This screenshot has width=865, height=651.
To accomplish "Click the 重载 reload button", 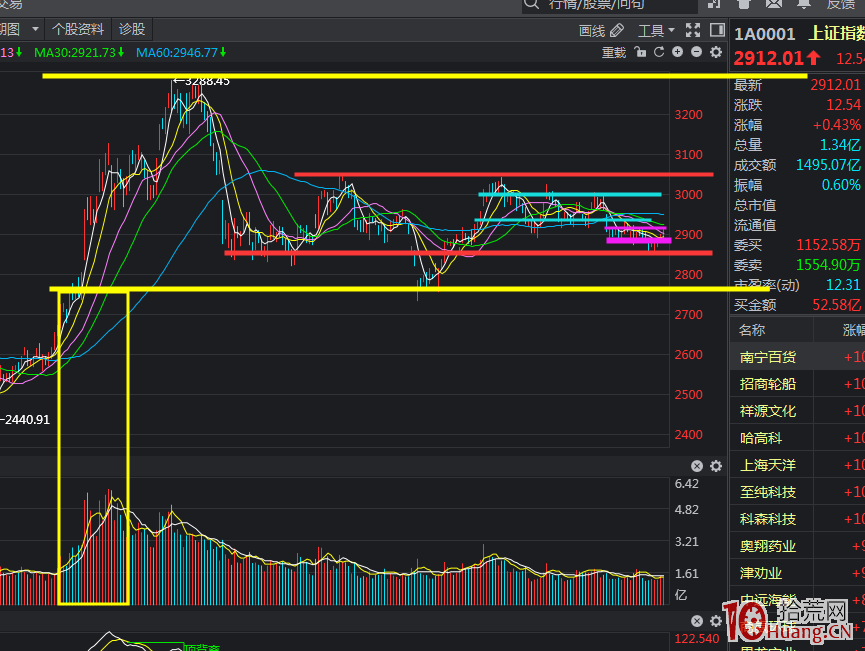I will [x=613, y=52].
